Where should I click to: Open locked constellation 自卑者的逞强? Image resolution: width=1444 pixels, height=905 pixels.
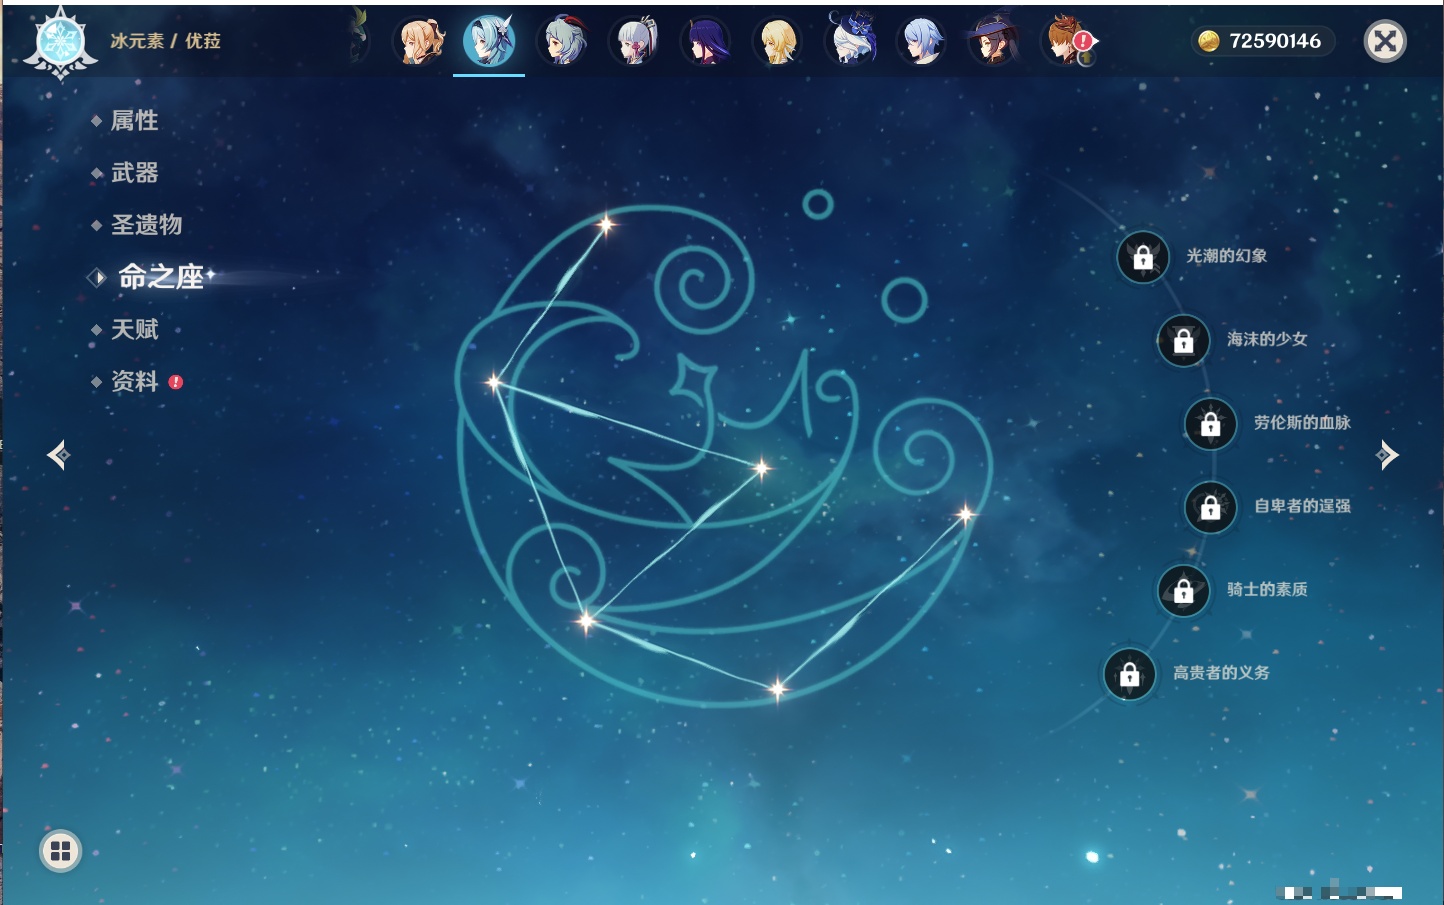(1211, 507)
